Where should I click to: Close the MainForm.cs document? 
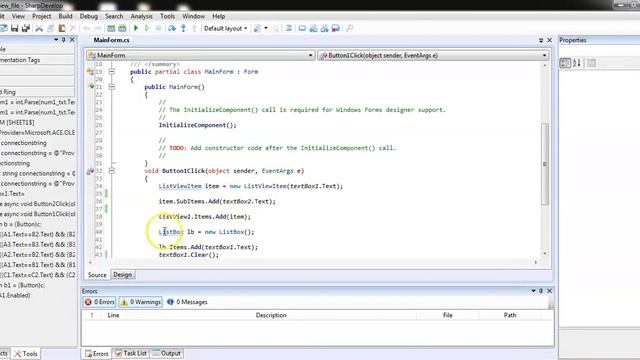click(x=549, y=40)
